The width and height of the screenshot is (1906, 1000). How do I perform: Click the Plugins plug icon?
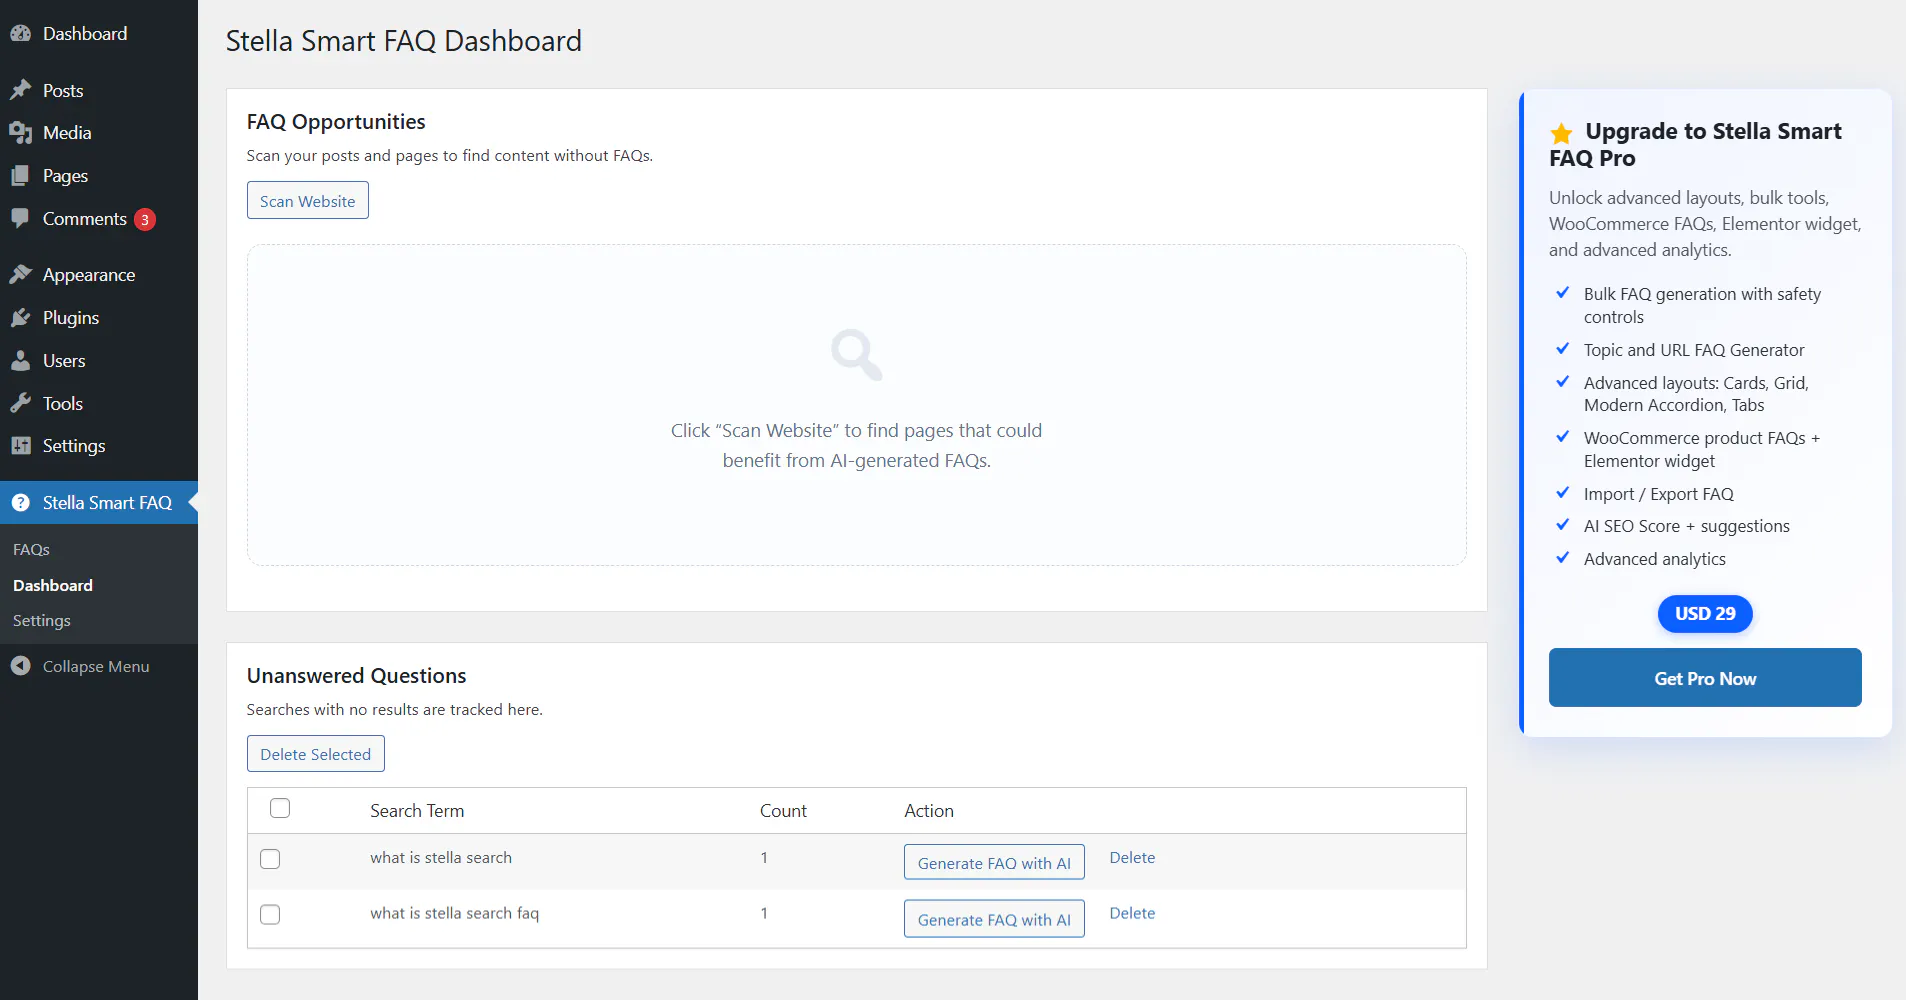(21, 317)
